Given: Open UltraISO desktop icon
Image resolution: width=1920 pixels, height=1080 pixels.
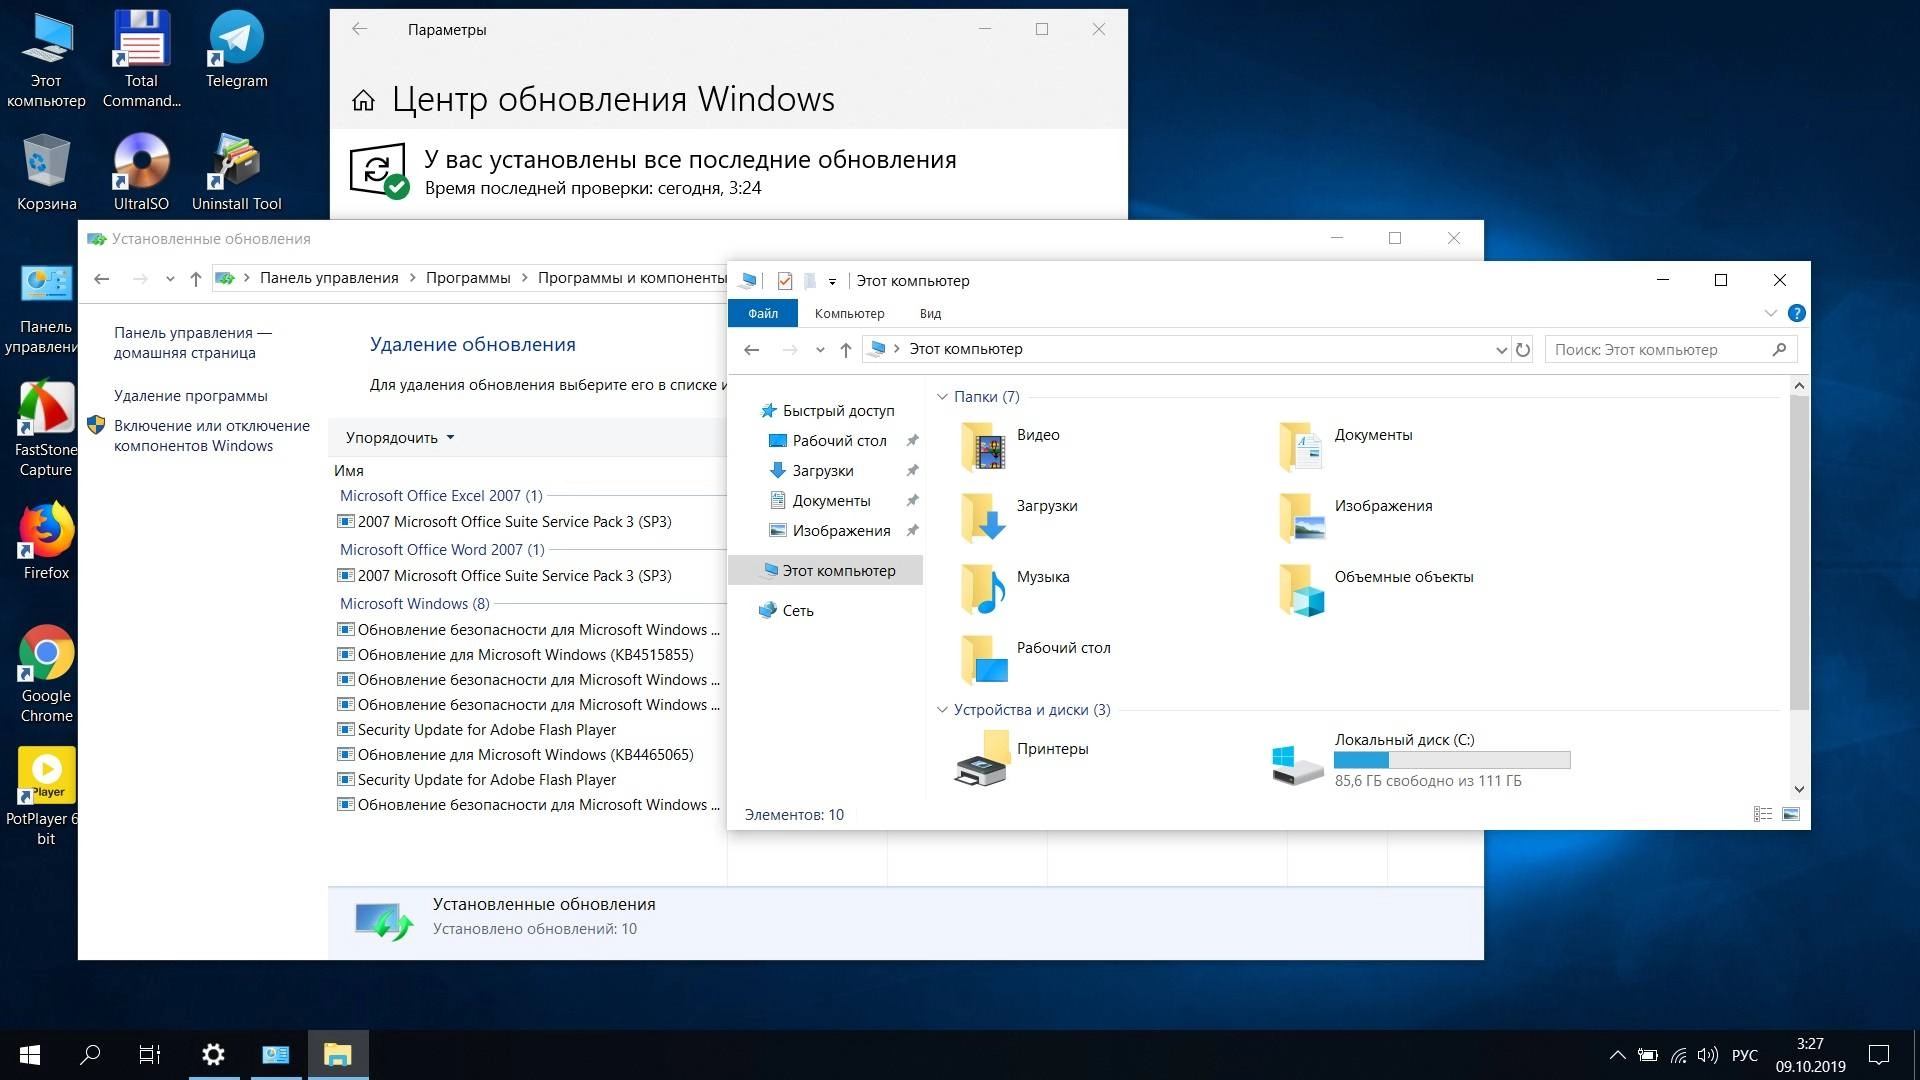Looking at the screenshot, I should [x=141, y=172].
